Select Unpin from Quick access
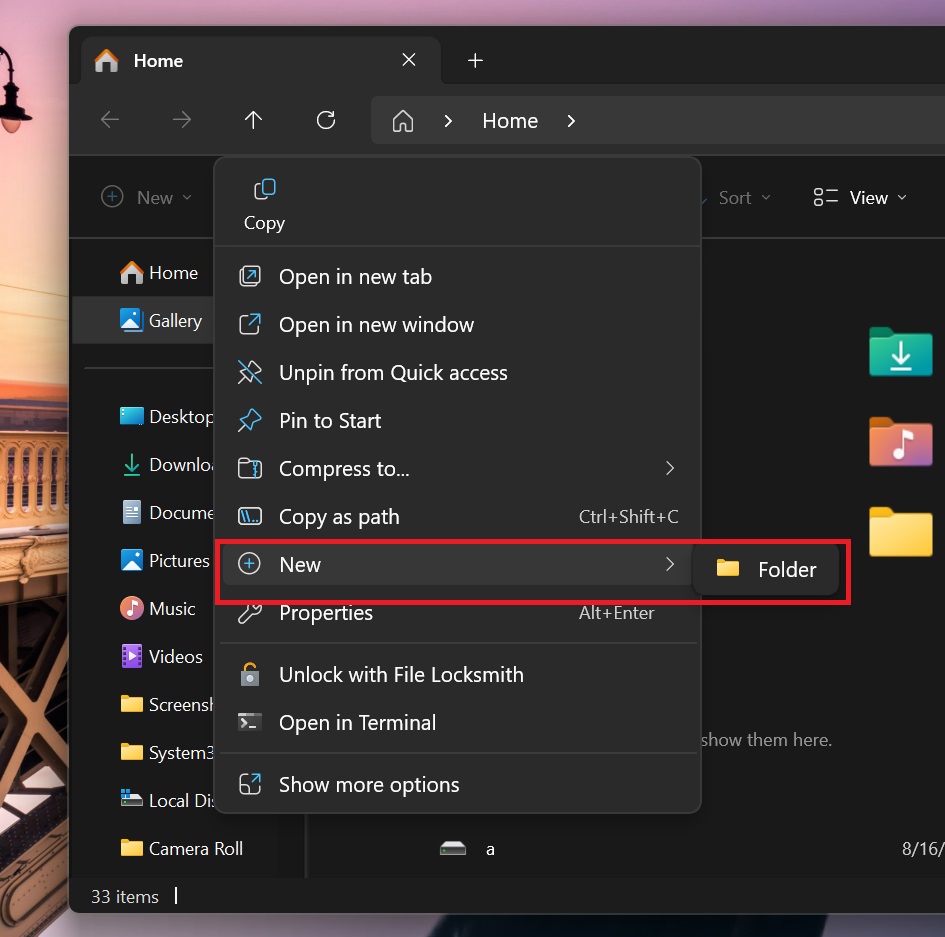The image size is (945, 937). tap(393, 372)
